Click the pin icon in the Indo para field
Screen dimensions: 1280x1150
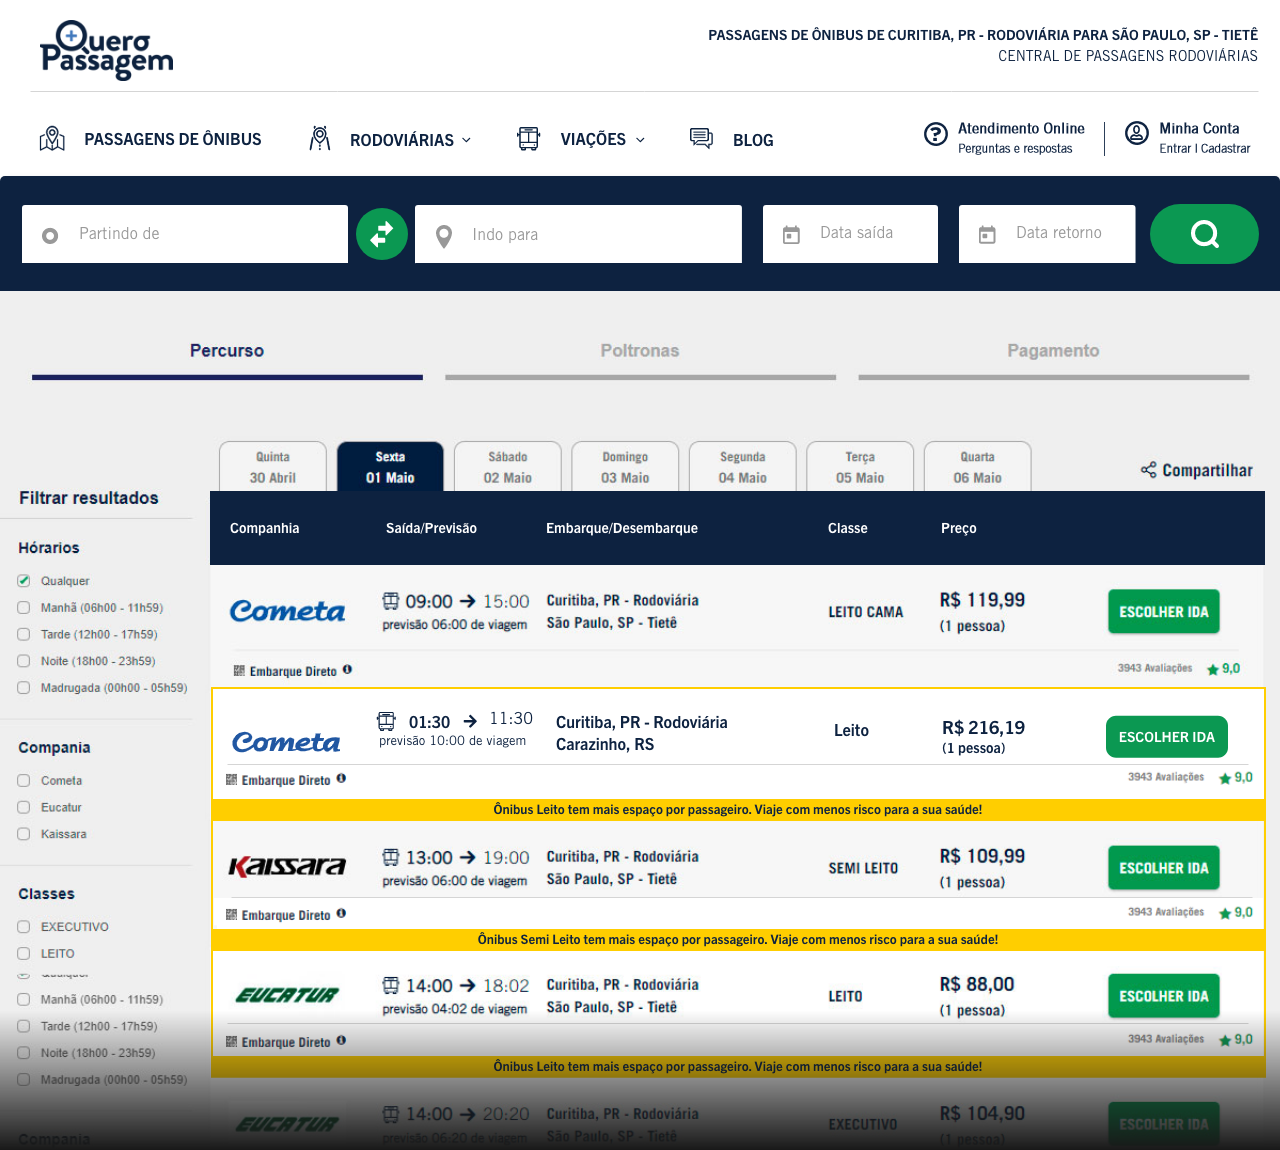click(444, 236)
